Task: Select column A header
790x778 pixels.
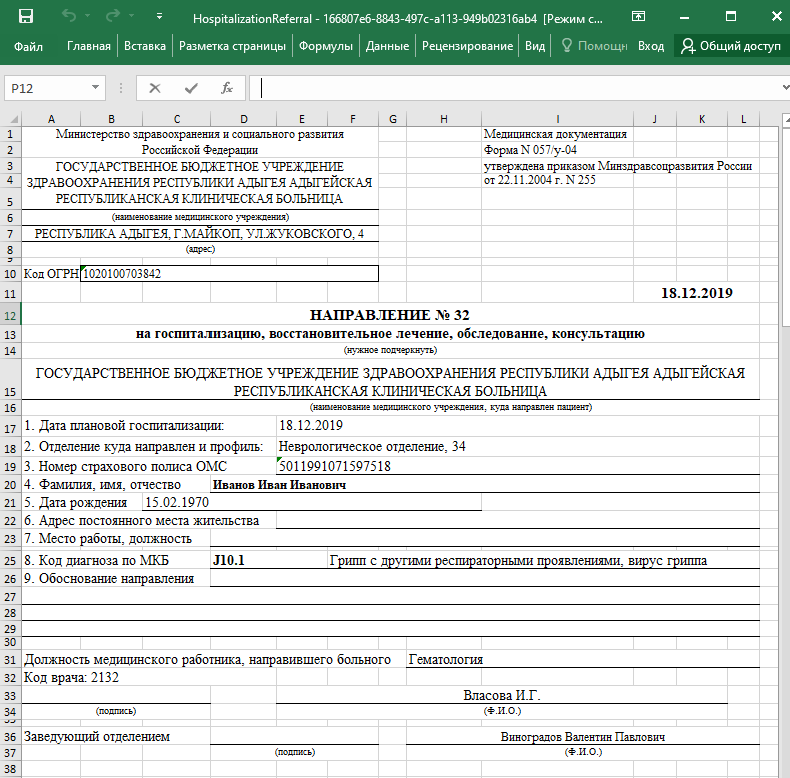Action: 51,119
